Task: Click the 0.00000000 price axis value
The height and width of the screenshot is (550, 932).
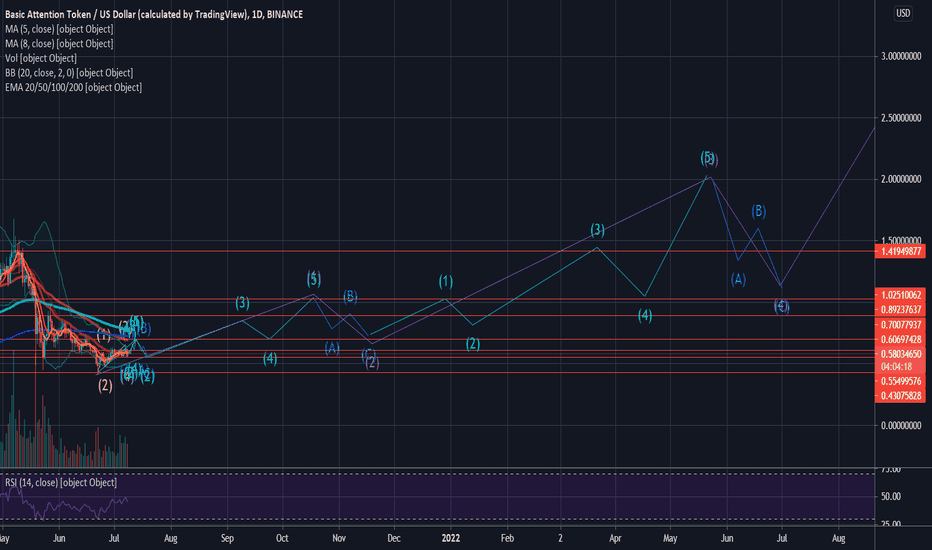Action: point(901,426)
